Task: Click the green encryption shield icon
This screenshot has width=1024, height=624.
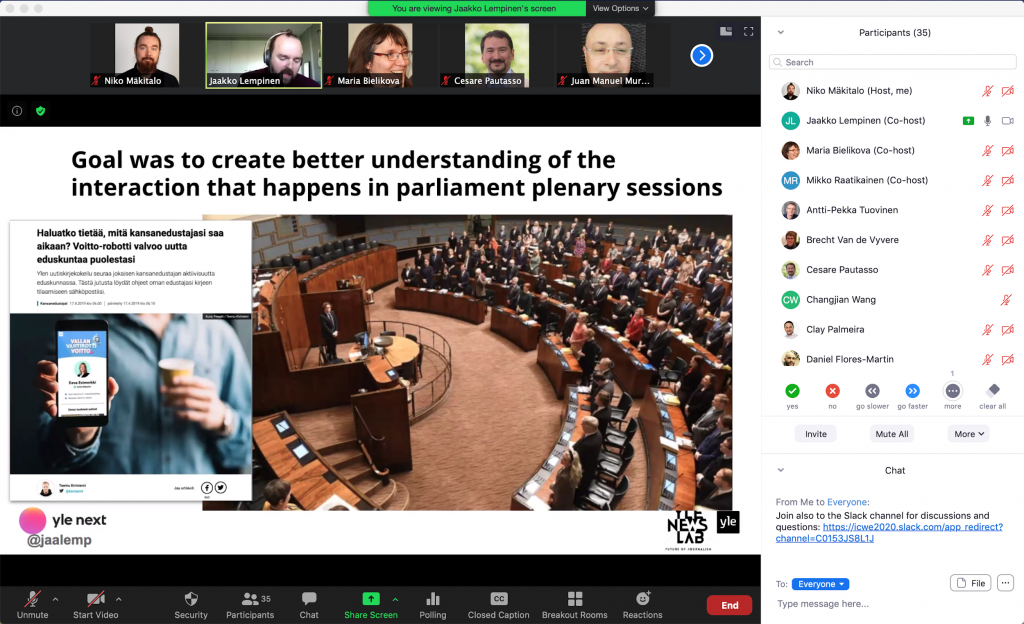Action: 41,111
